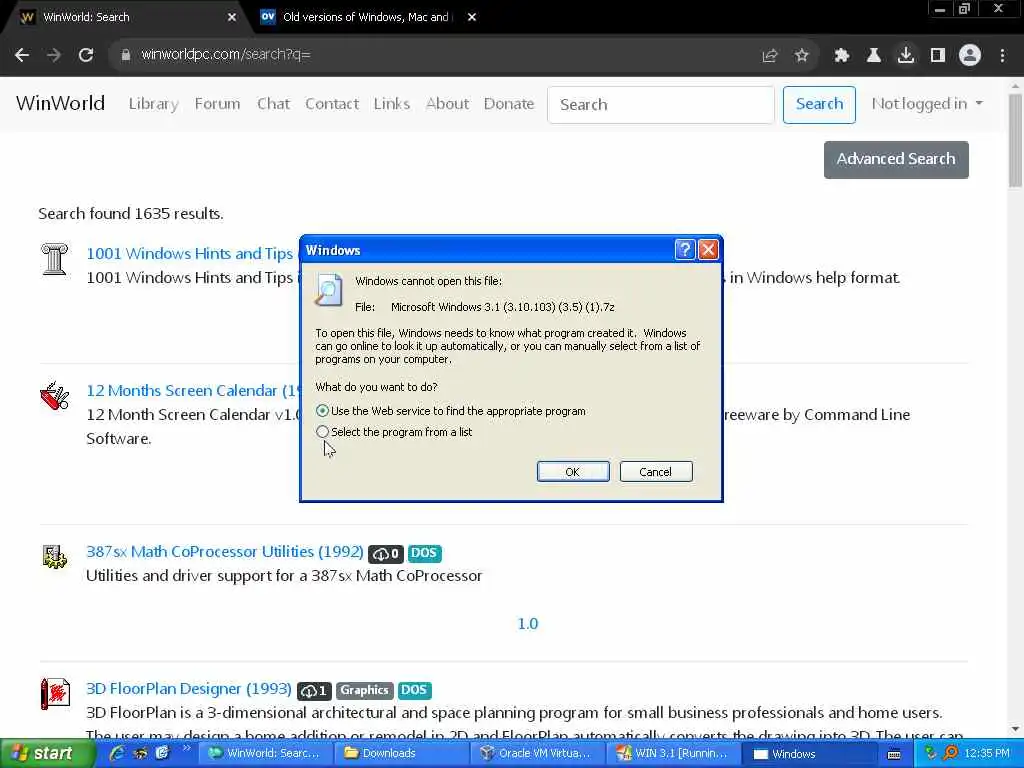1024x768 pixels.
Task: Go back in browser history
Action: point(22,55)
